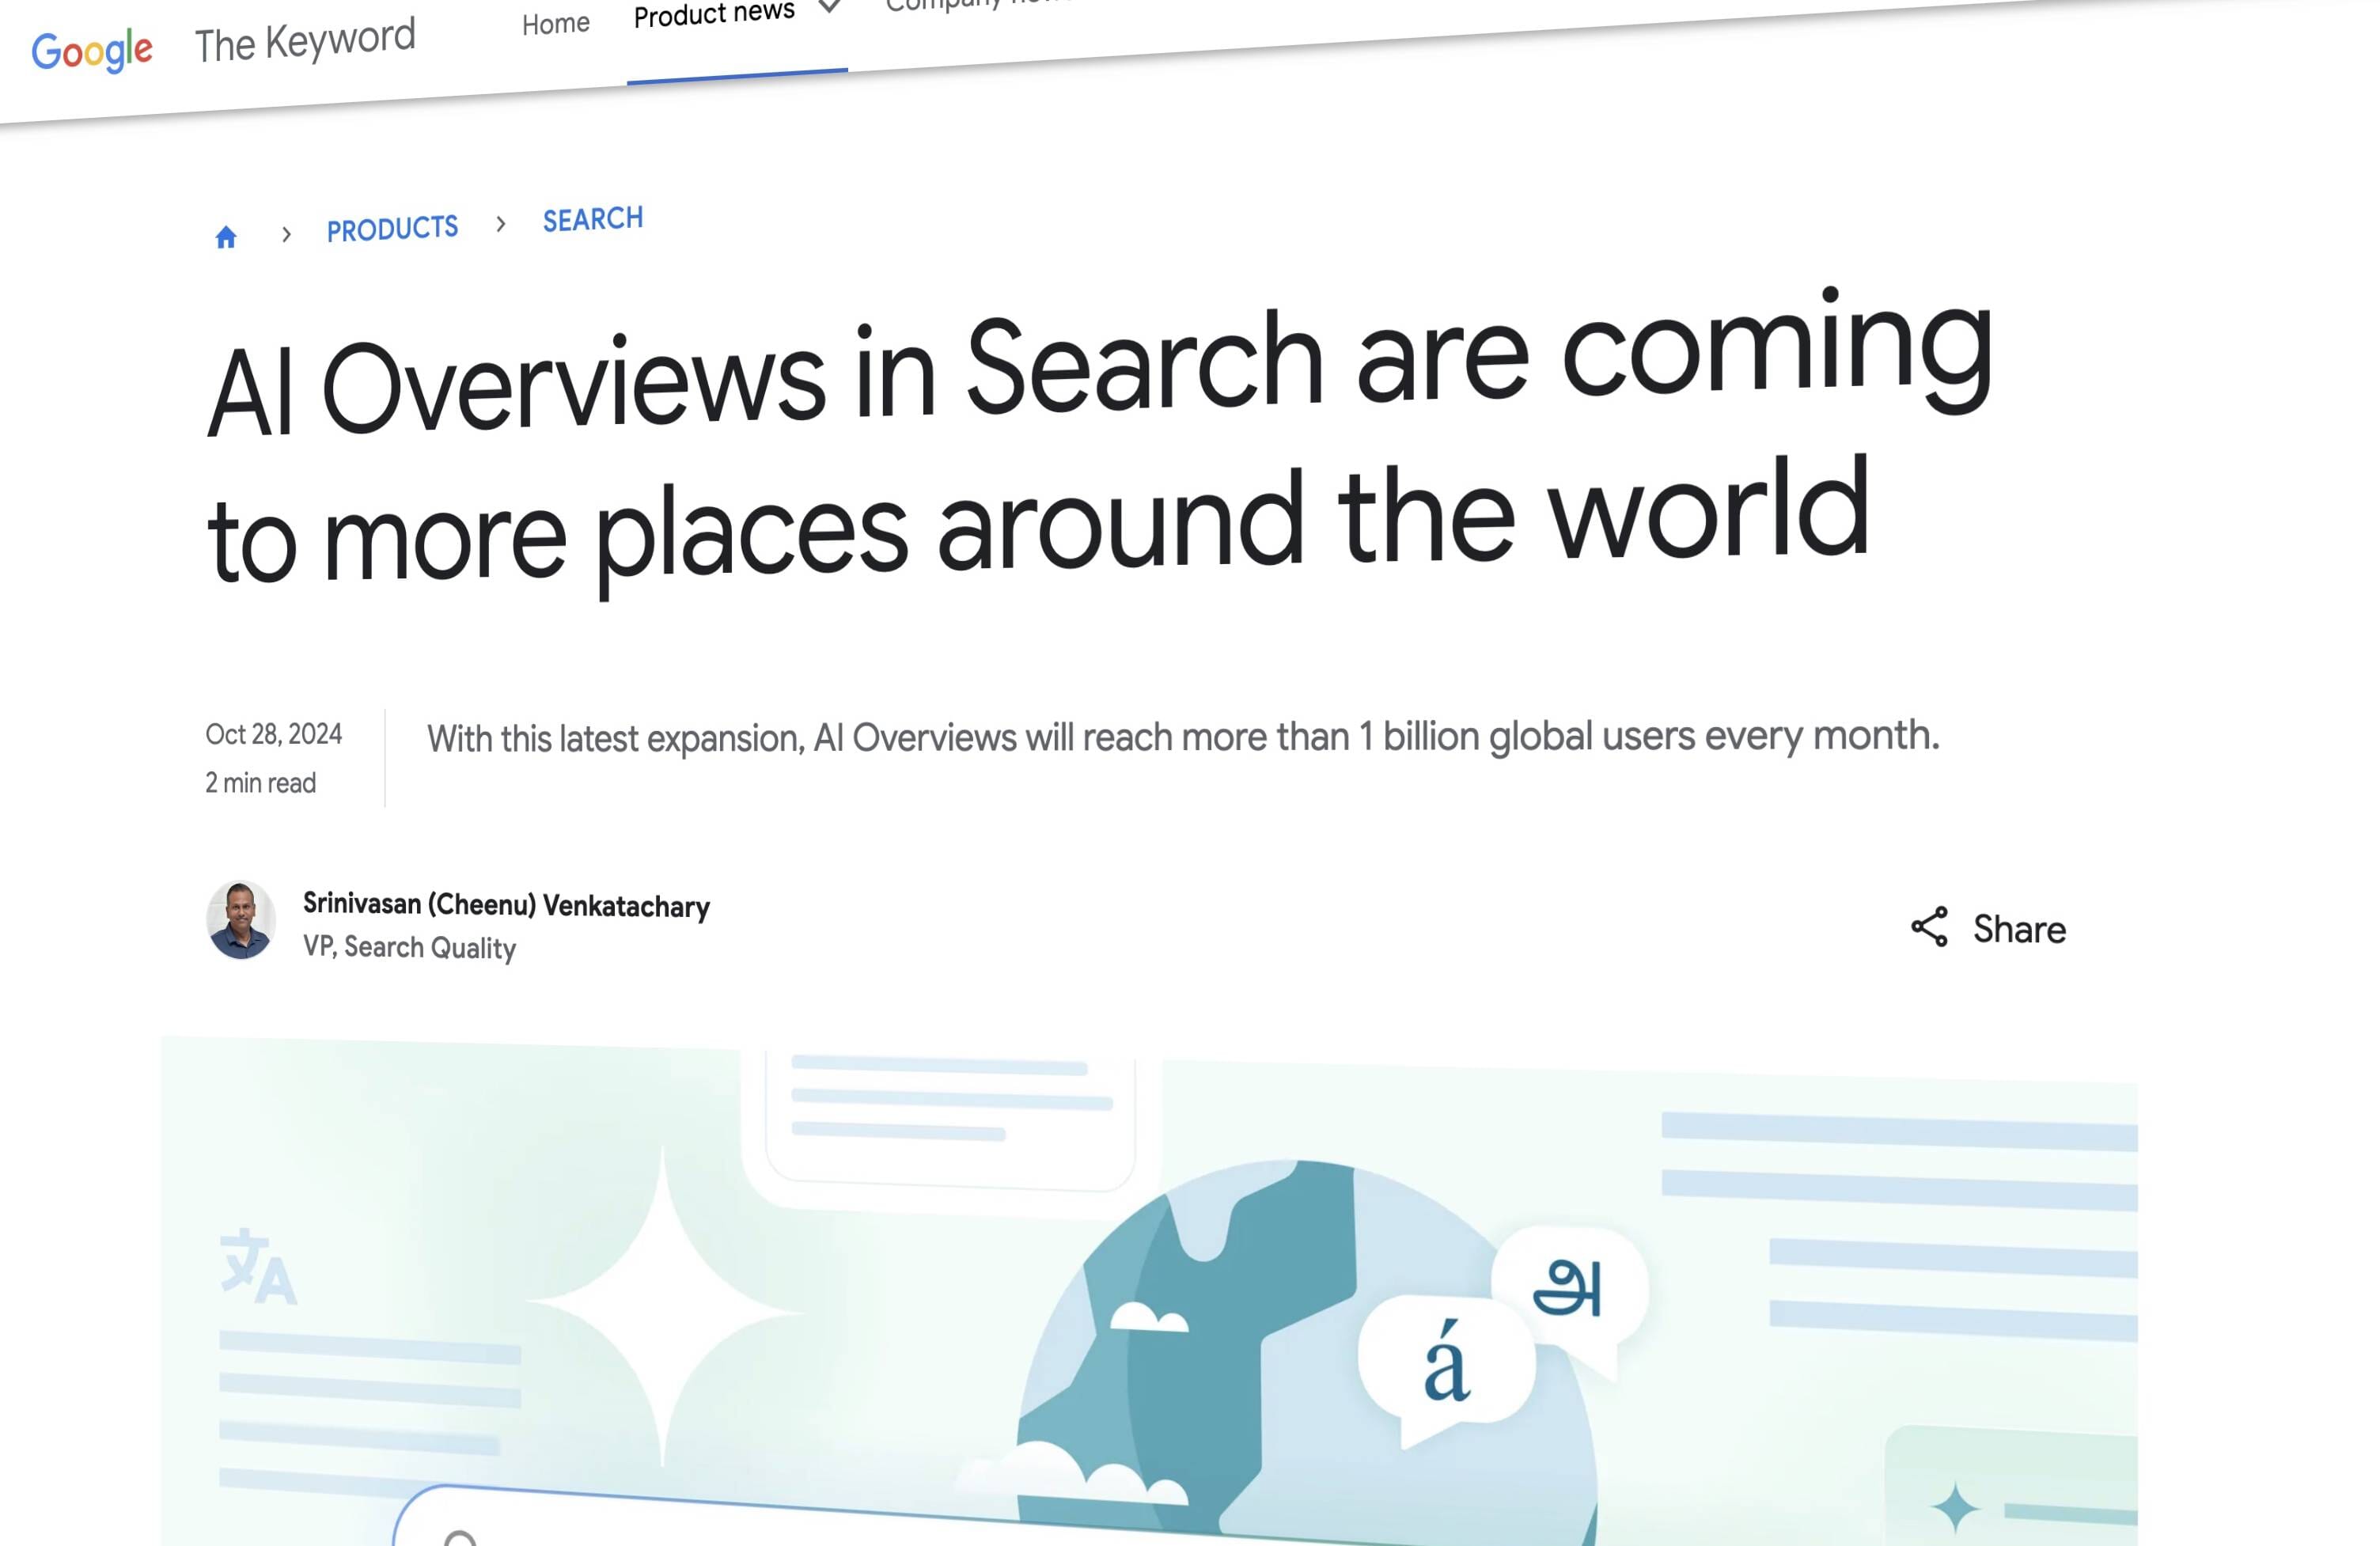Click the author profile photo
Image resolution: width=2380 pixels, height=1546 pixels.
[x=240, y=920]
